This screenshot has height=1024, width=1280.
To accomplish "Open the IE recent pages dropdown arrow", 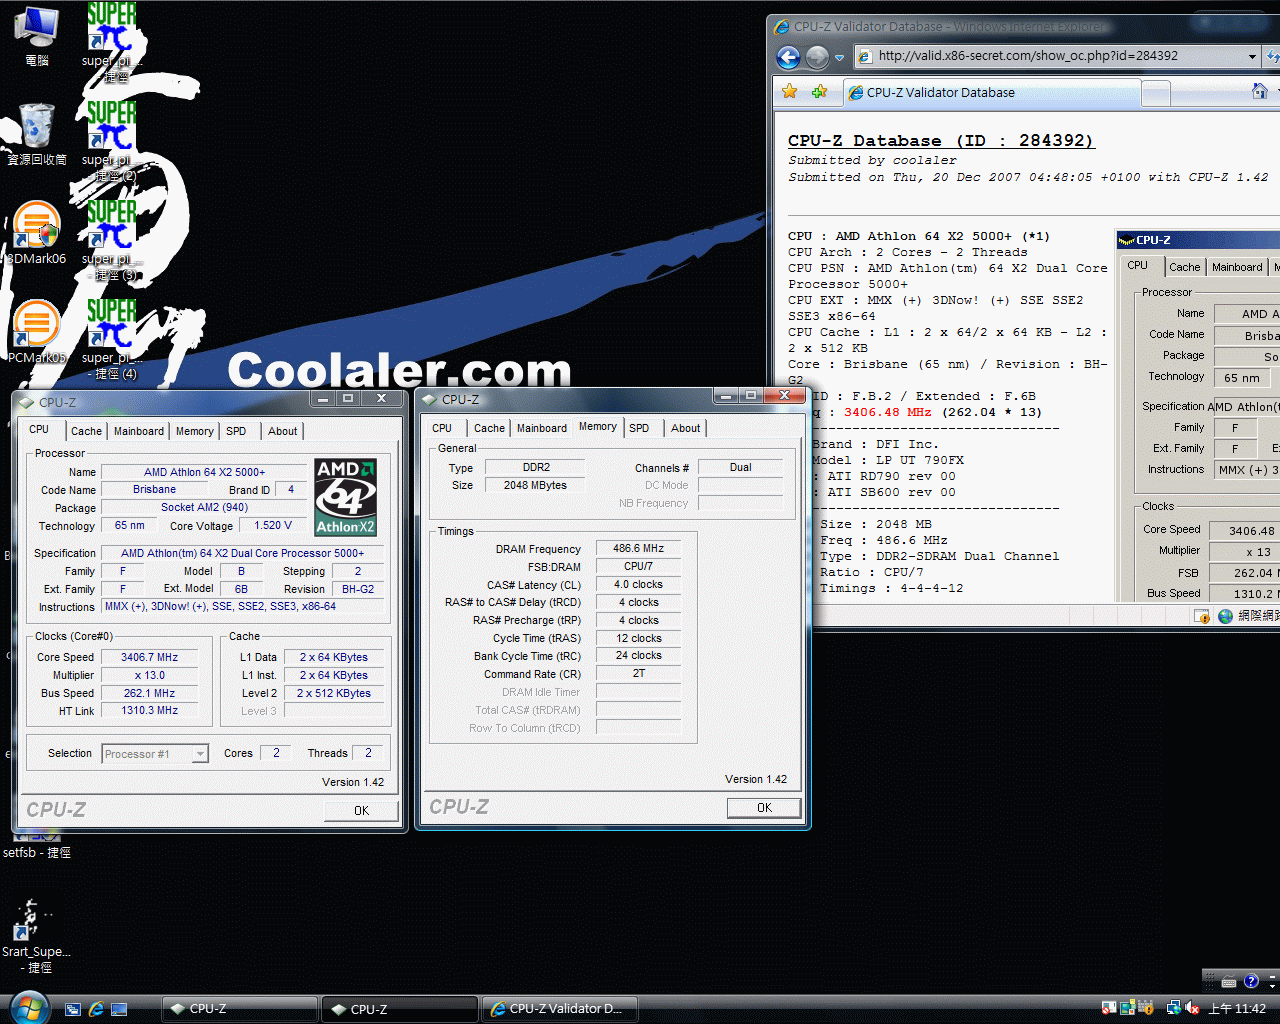I will pos(840,57).
